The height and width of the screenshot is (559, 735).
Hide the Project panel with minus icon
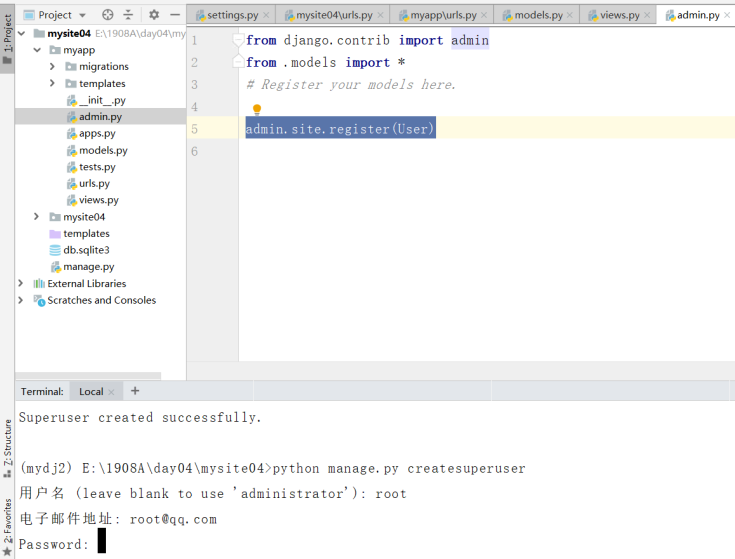175,15
